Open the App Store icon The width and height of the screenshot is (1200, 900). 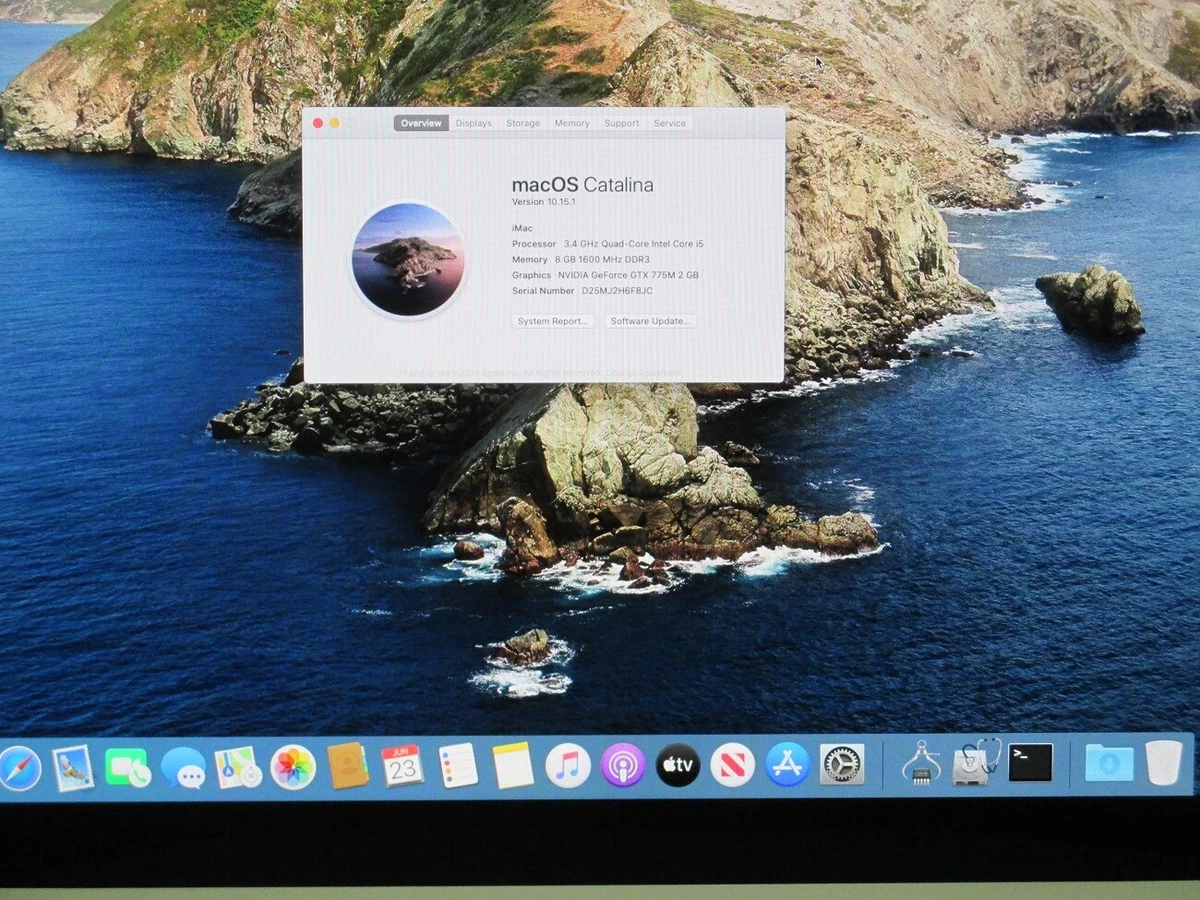787,765
